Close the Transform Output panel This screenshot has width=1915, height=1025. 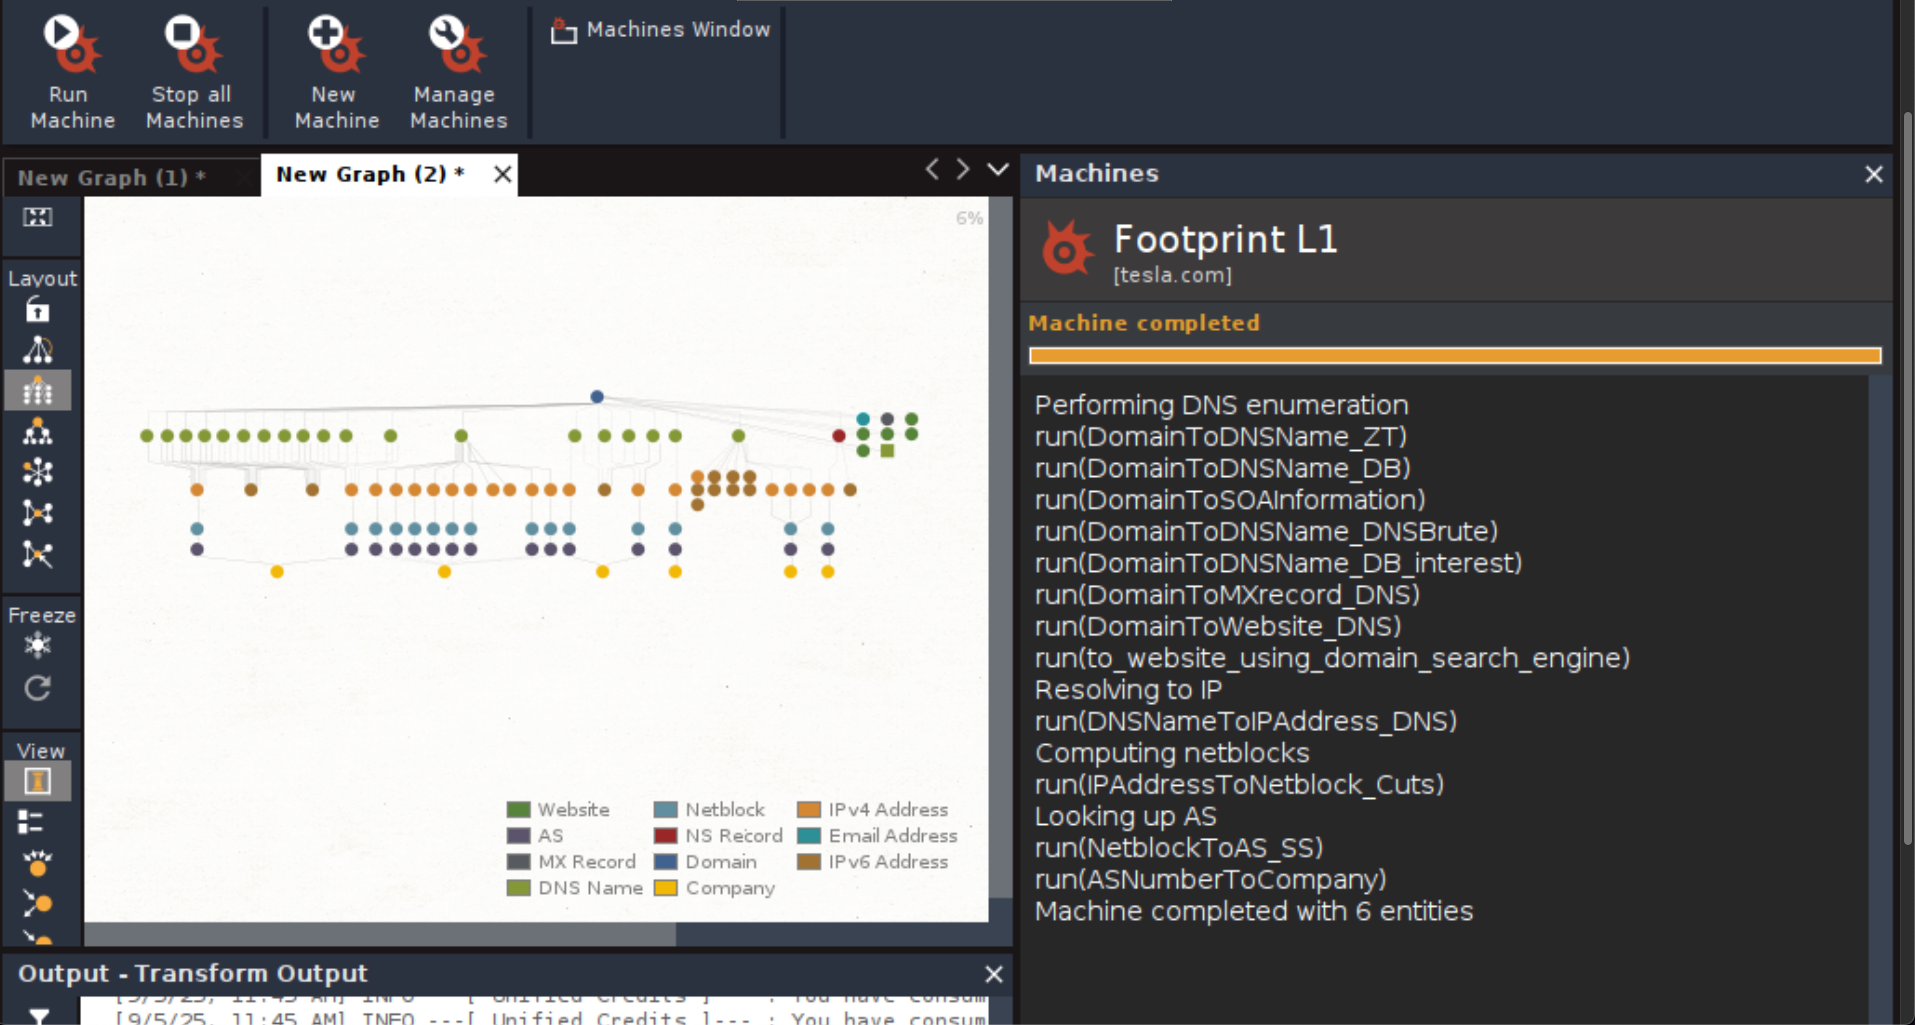click(x=994, y=974)
